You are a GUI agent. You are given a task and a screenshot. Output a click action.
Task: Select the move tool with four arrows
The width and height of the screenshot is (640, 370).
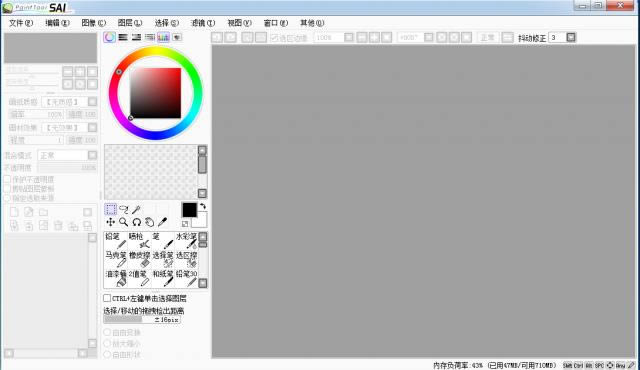point(110,222)
